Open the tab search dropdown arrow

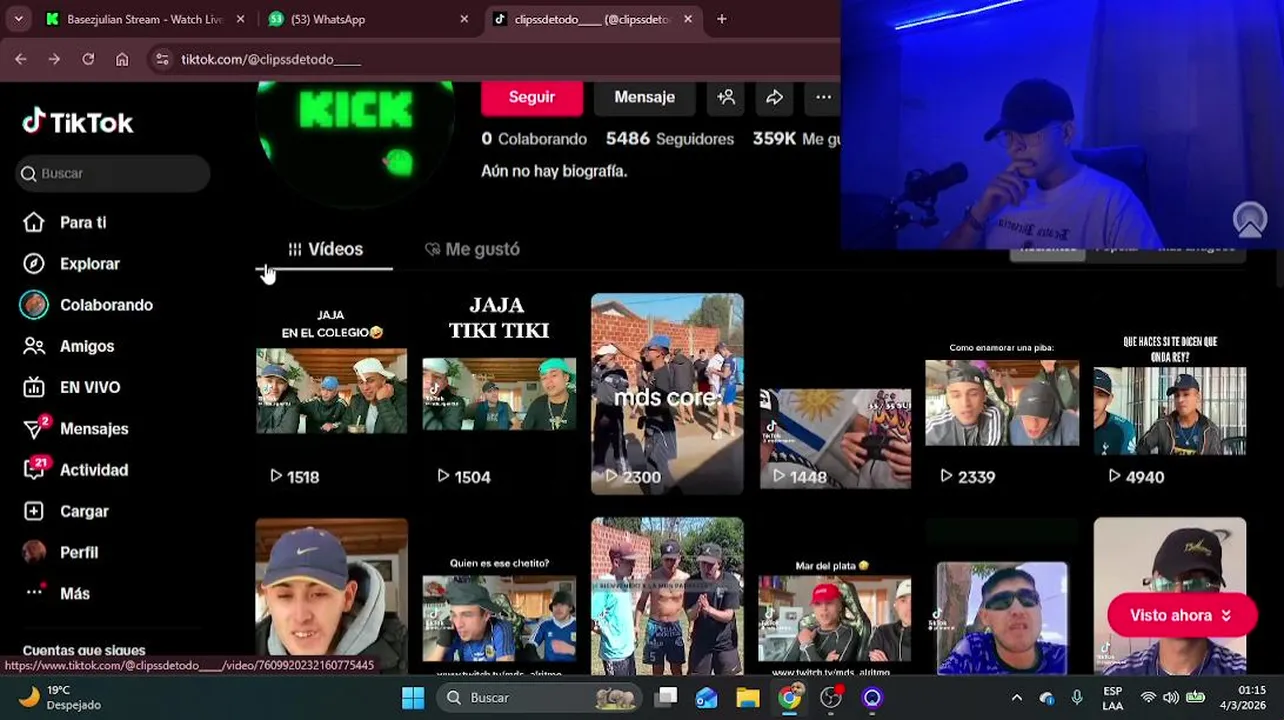coord(18,19)
